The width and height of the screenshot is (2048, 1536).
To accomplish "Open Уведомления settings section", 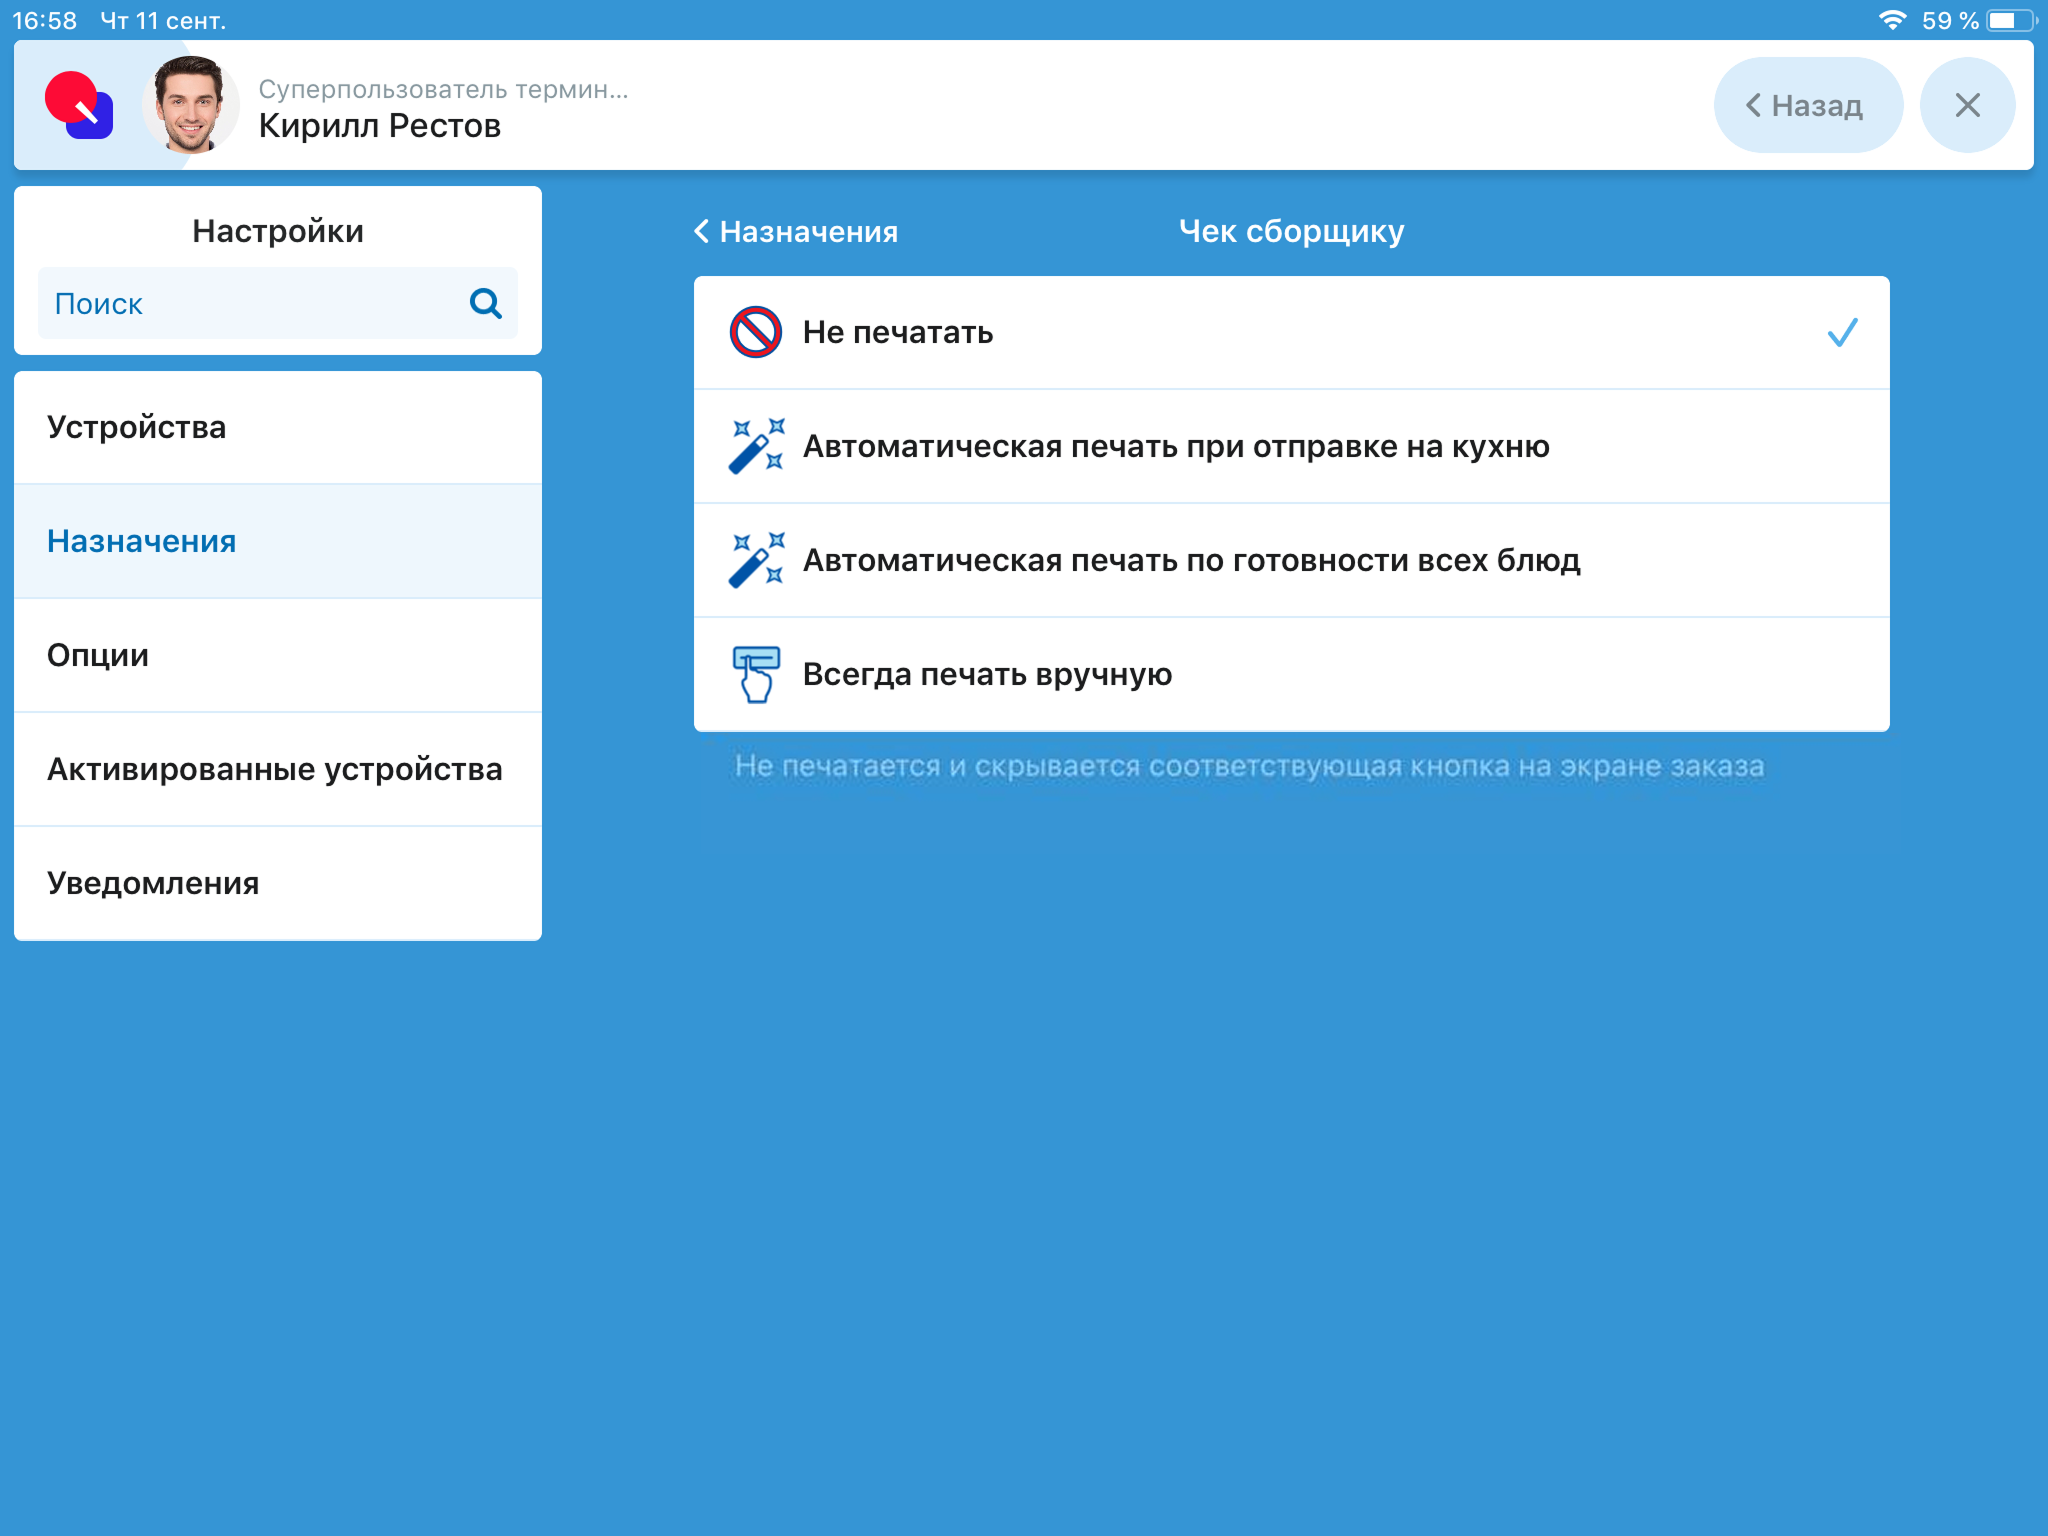I will 153,883.
